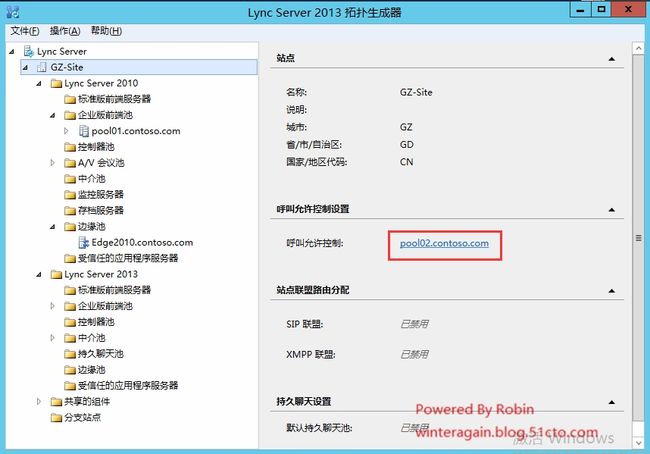Click the CN country code value
The image size is (650, 454).
pyautogui.click(x=406, y=162)
